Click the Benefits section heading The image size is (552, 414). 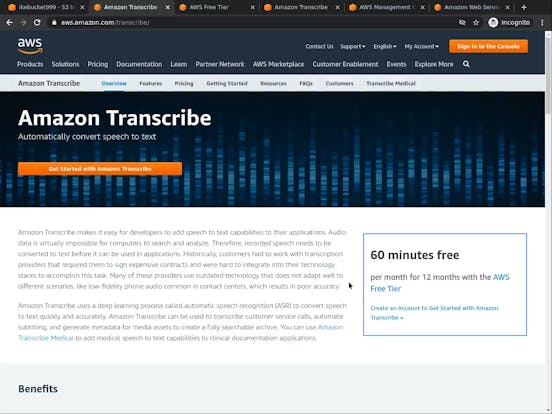(38, 389)
